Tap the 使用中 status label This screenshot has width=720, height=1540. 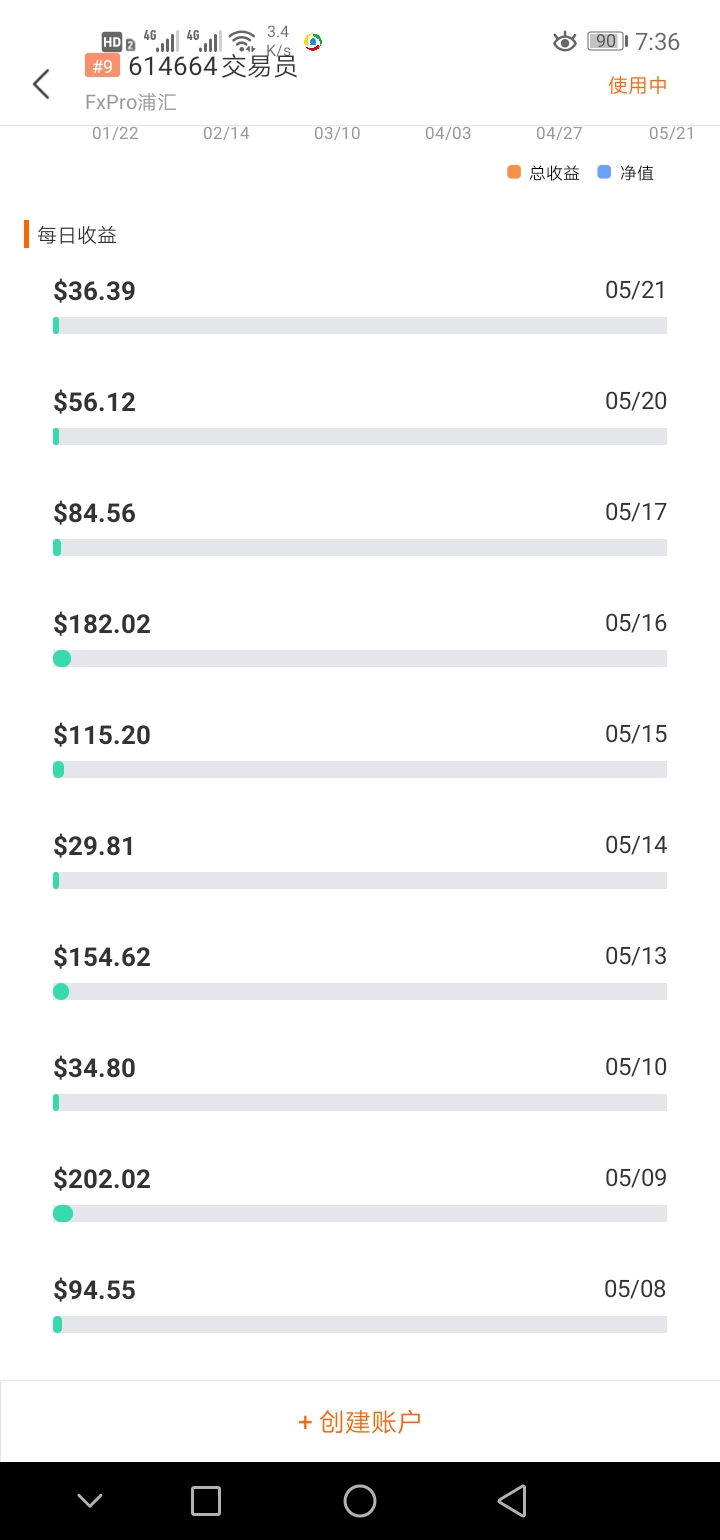click(x=637, y=85)
